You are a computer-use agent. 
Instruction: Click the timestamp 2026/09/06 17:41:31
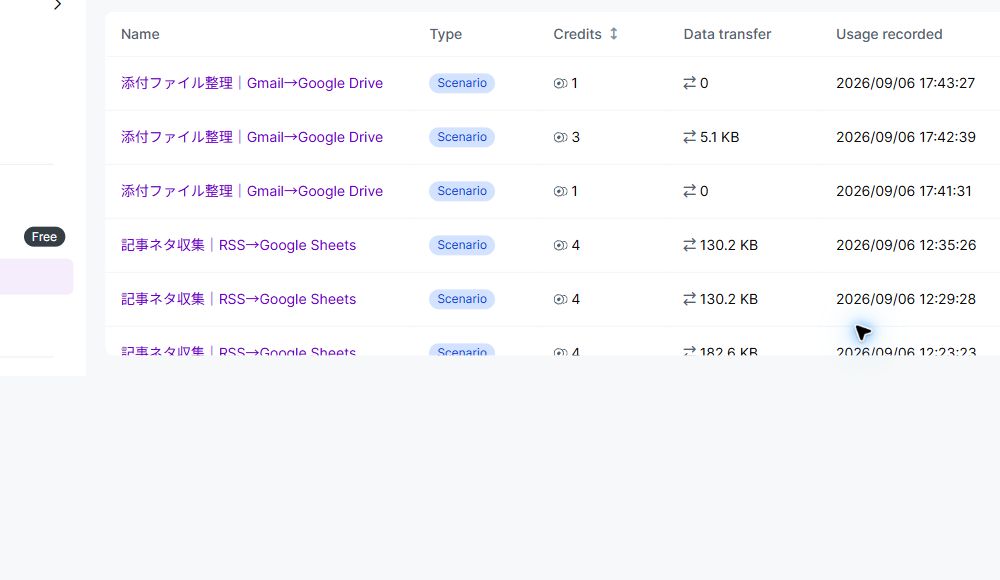[x=904, y=191]
